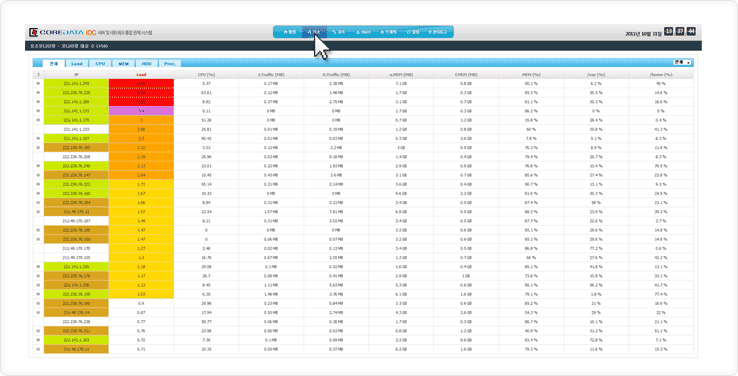The width and height of the screenshot is (738, 376).
Task: Select the highlighted second navigation menu item
Action: [x=313, y=32]
